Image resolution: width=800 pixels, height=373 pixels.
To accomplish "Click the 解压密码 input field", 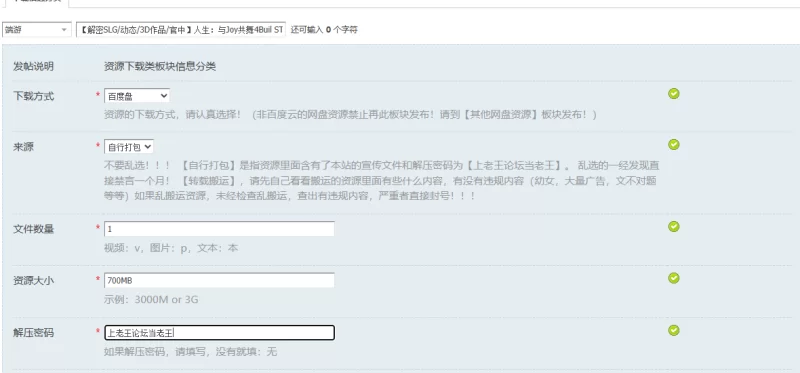I will [x=219, y=333].
